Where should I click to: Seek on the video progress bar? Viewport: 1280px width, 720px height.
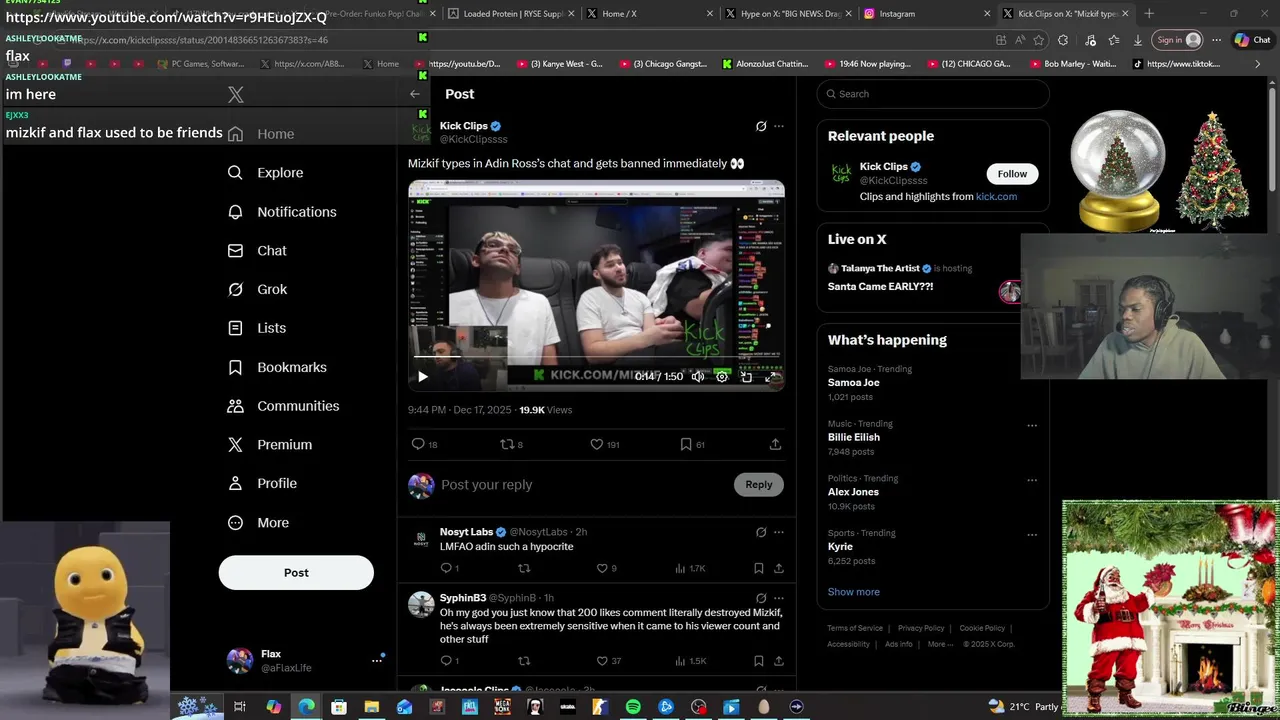tap(596, 357)
